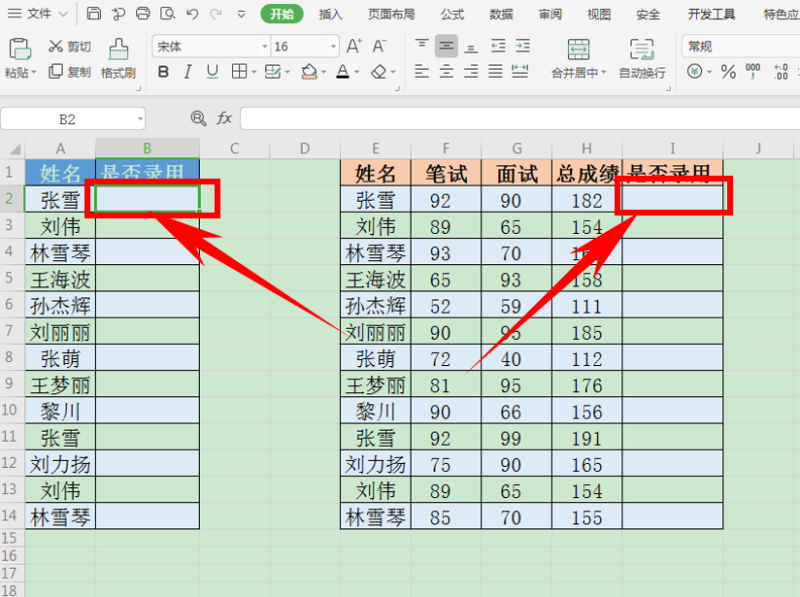Image resolution: width=800 pixels, height=597 pixels.
Task: Toggle Underline formatting
Action: pos(211,72)
